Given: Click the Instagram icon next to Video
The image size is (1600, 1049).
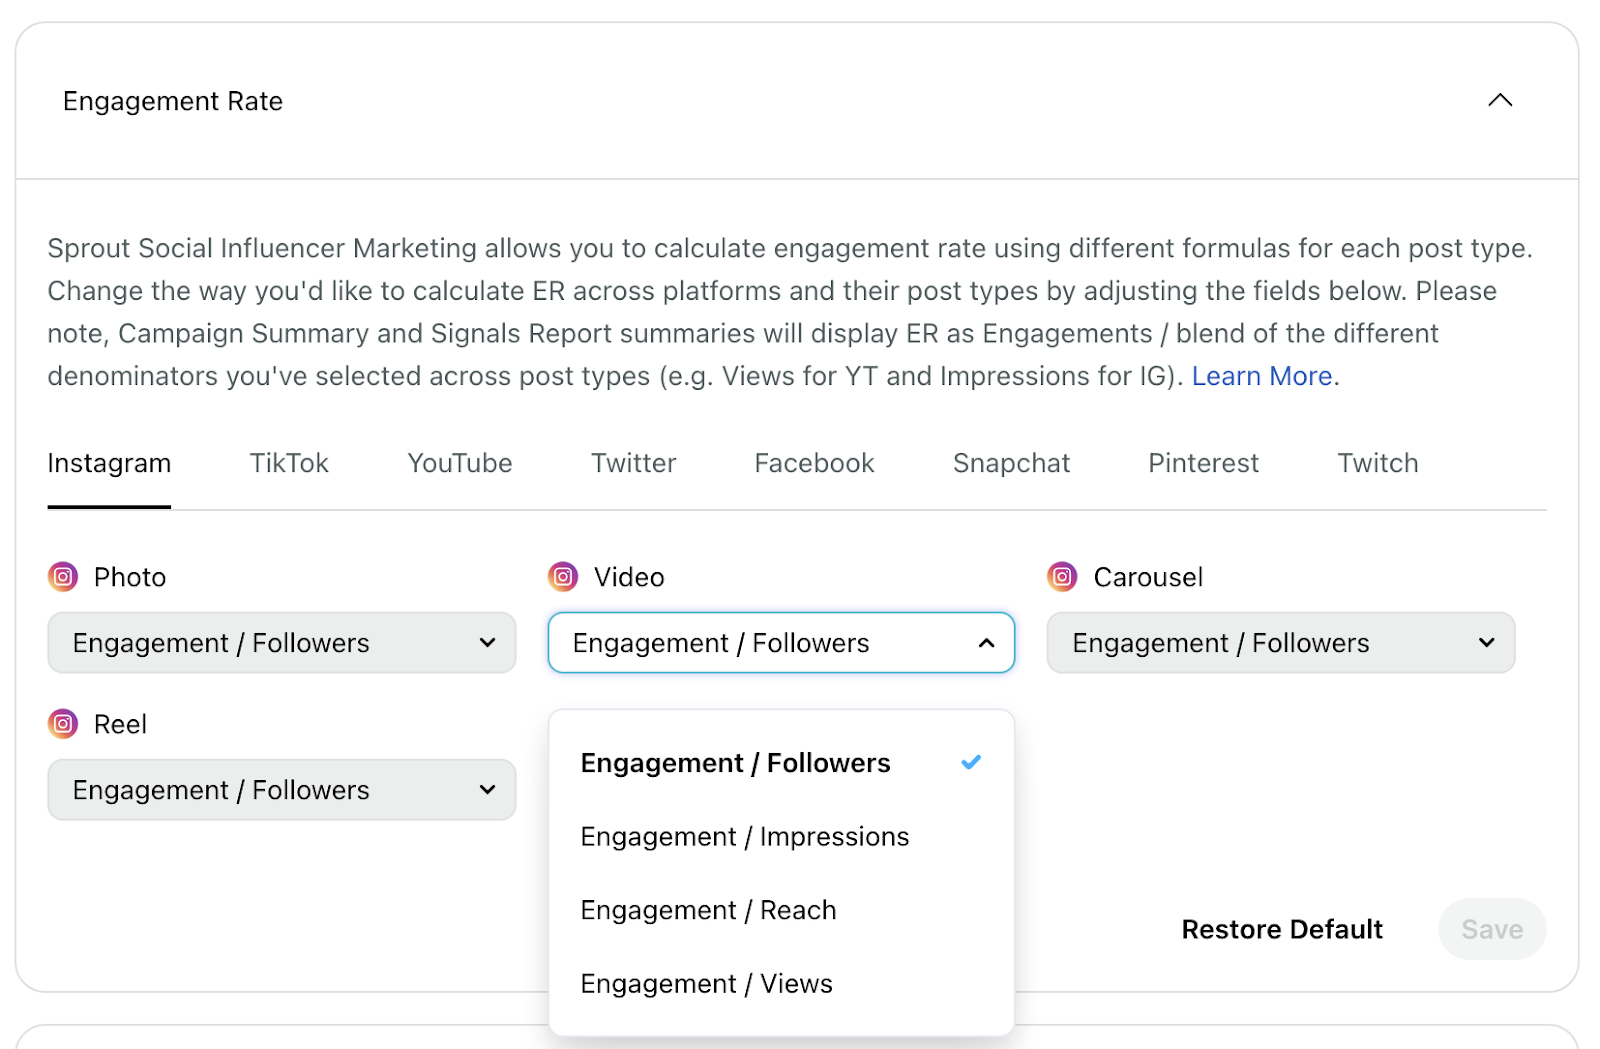Looking at the screenshot, I should coord(563,577).
